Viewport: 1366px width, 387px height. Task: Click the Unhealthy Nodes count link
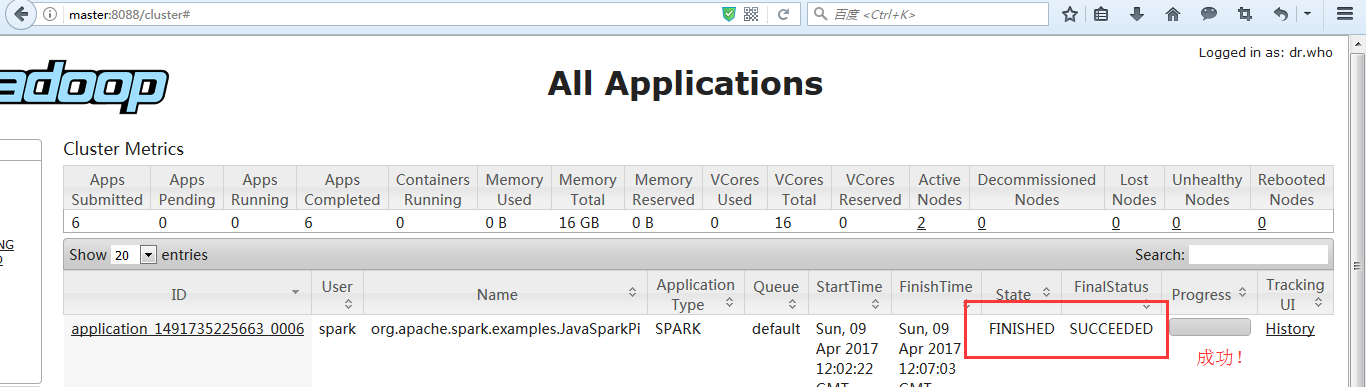[x=1176, y=223]
